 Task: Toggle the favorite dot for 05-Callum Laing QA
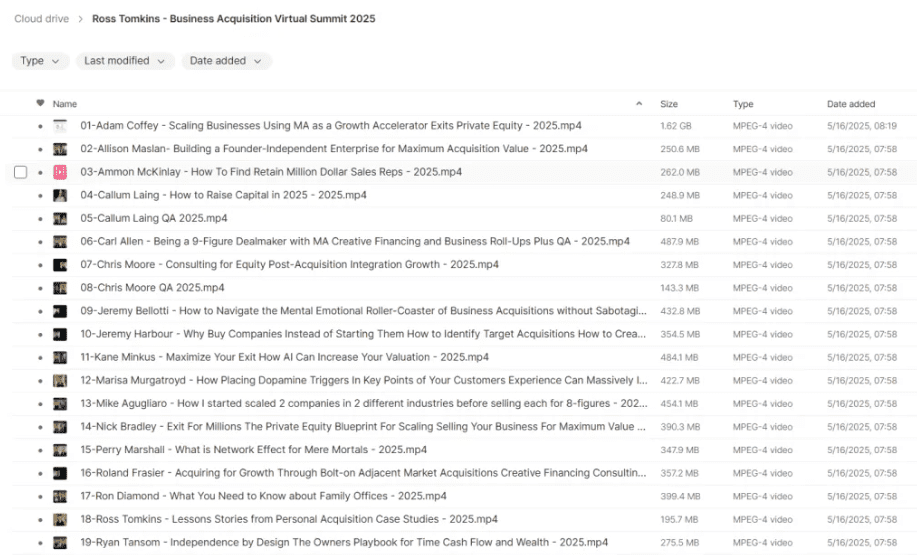point(40,219)
